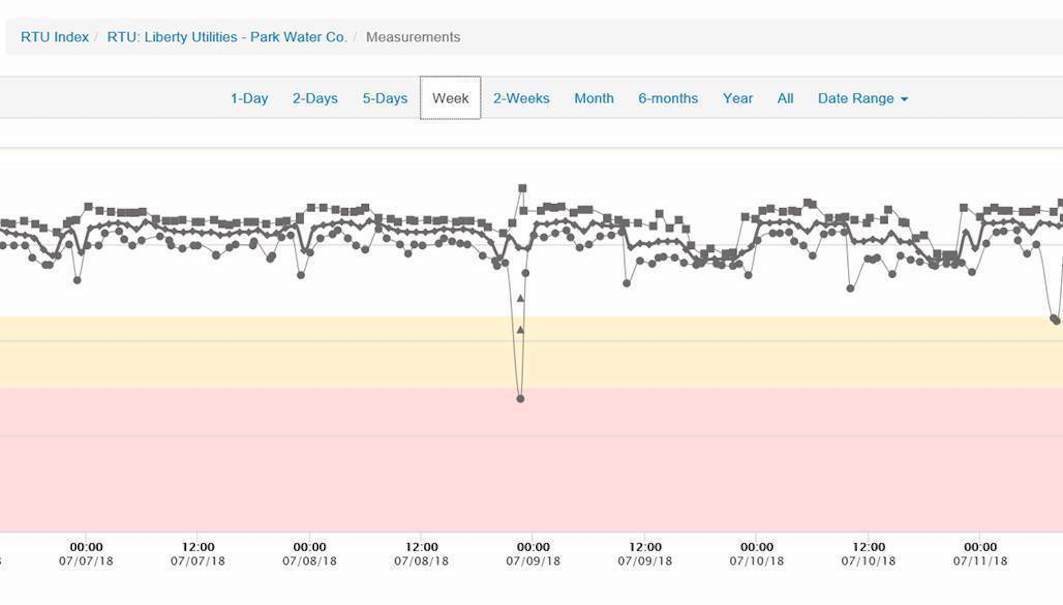Show the 2-Weeks measurement range
Screen dimensions: 1063x605
pos(521,98)
